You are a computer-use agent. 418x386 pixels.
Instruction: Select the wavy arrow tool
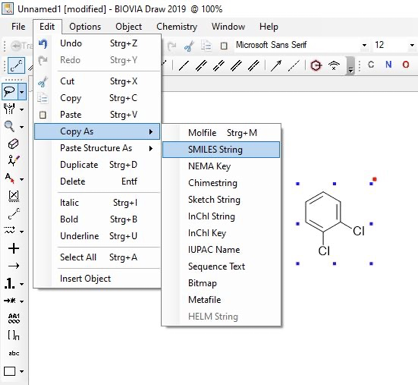(x=10, y=230)
